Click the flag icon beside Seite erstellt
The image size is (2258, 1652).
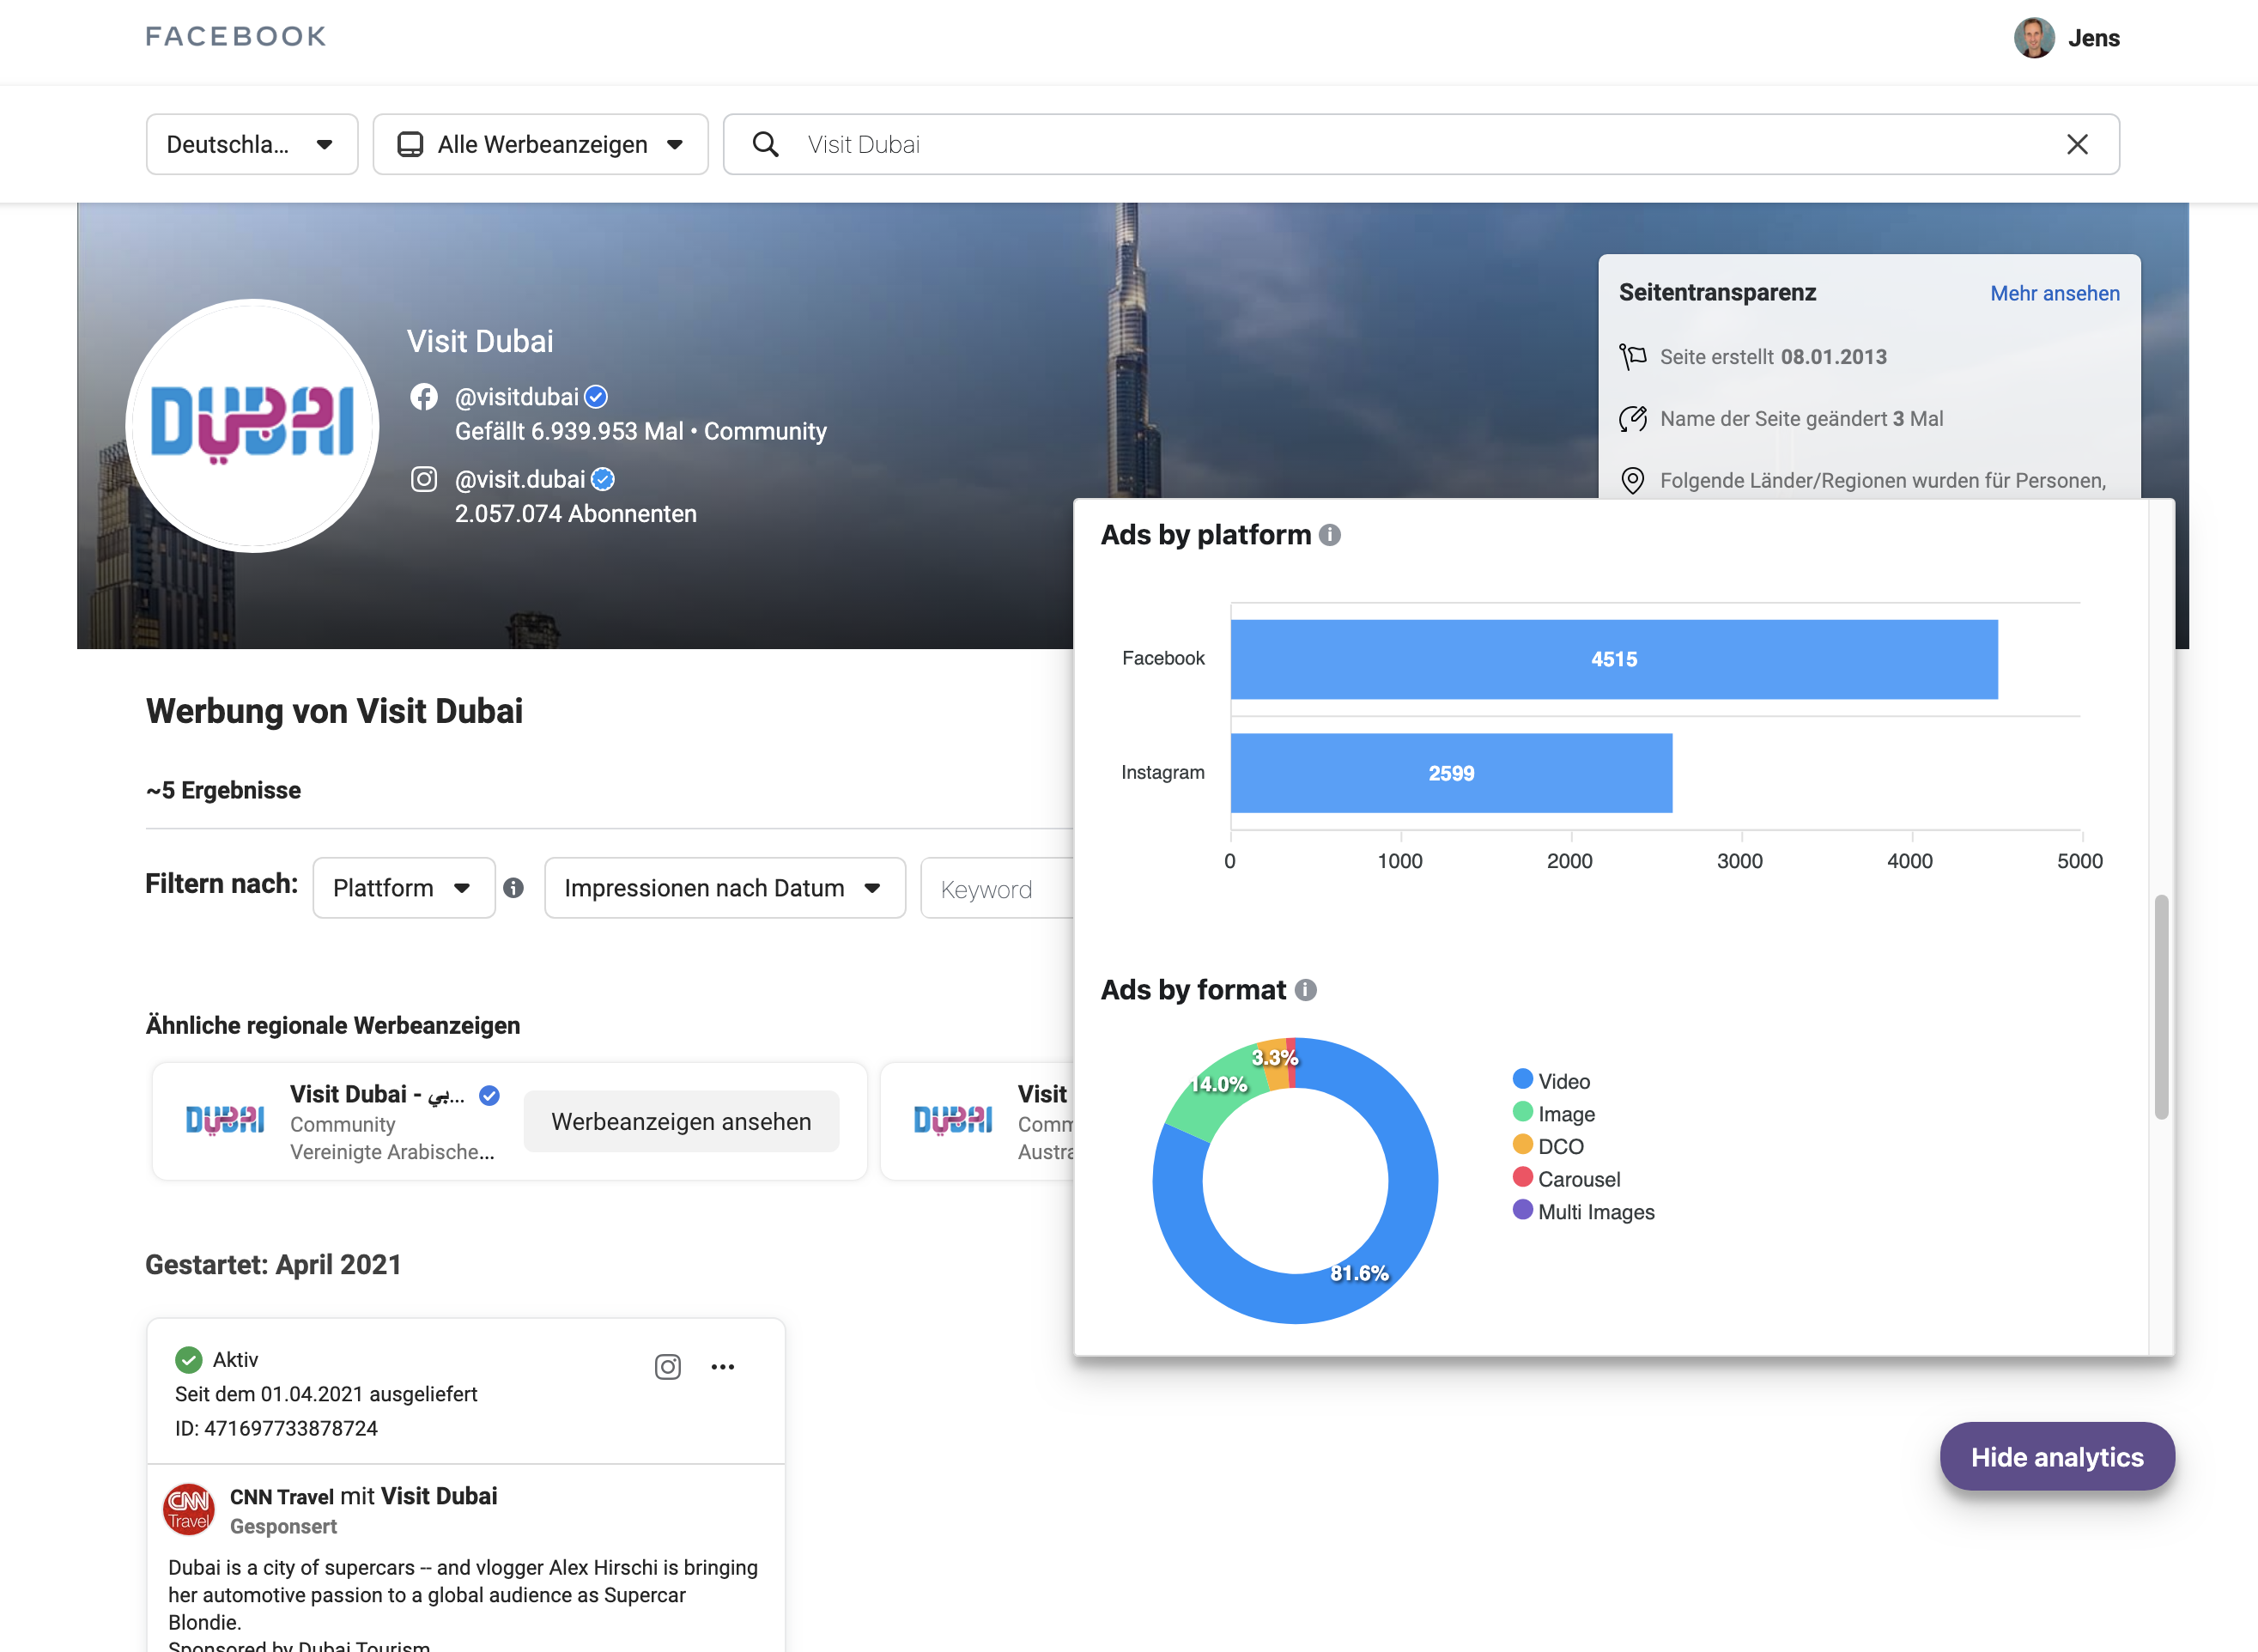(1632, 357)
